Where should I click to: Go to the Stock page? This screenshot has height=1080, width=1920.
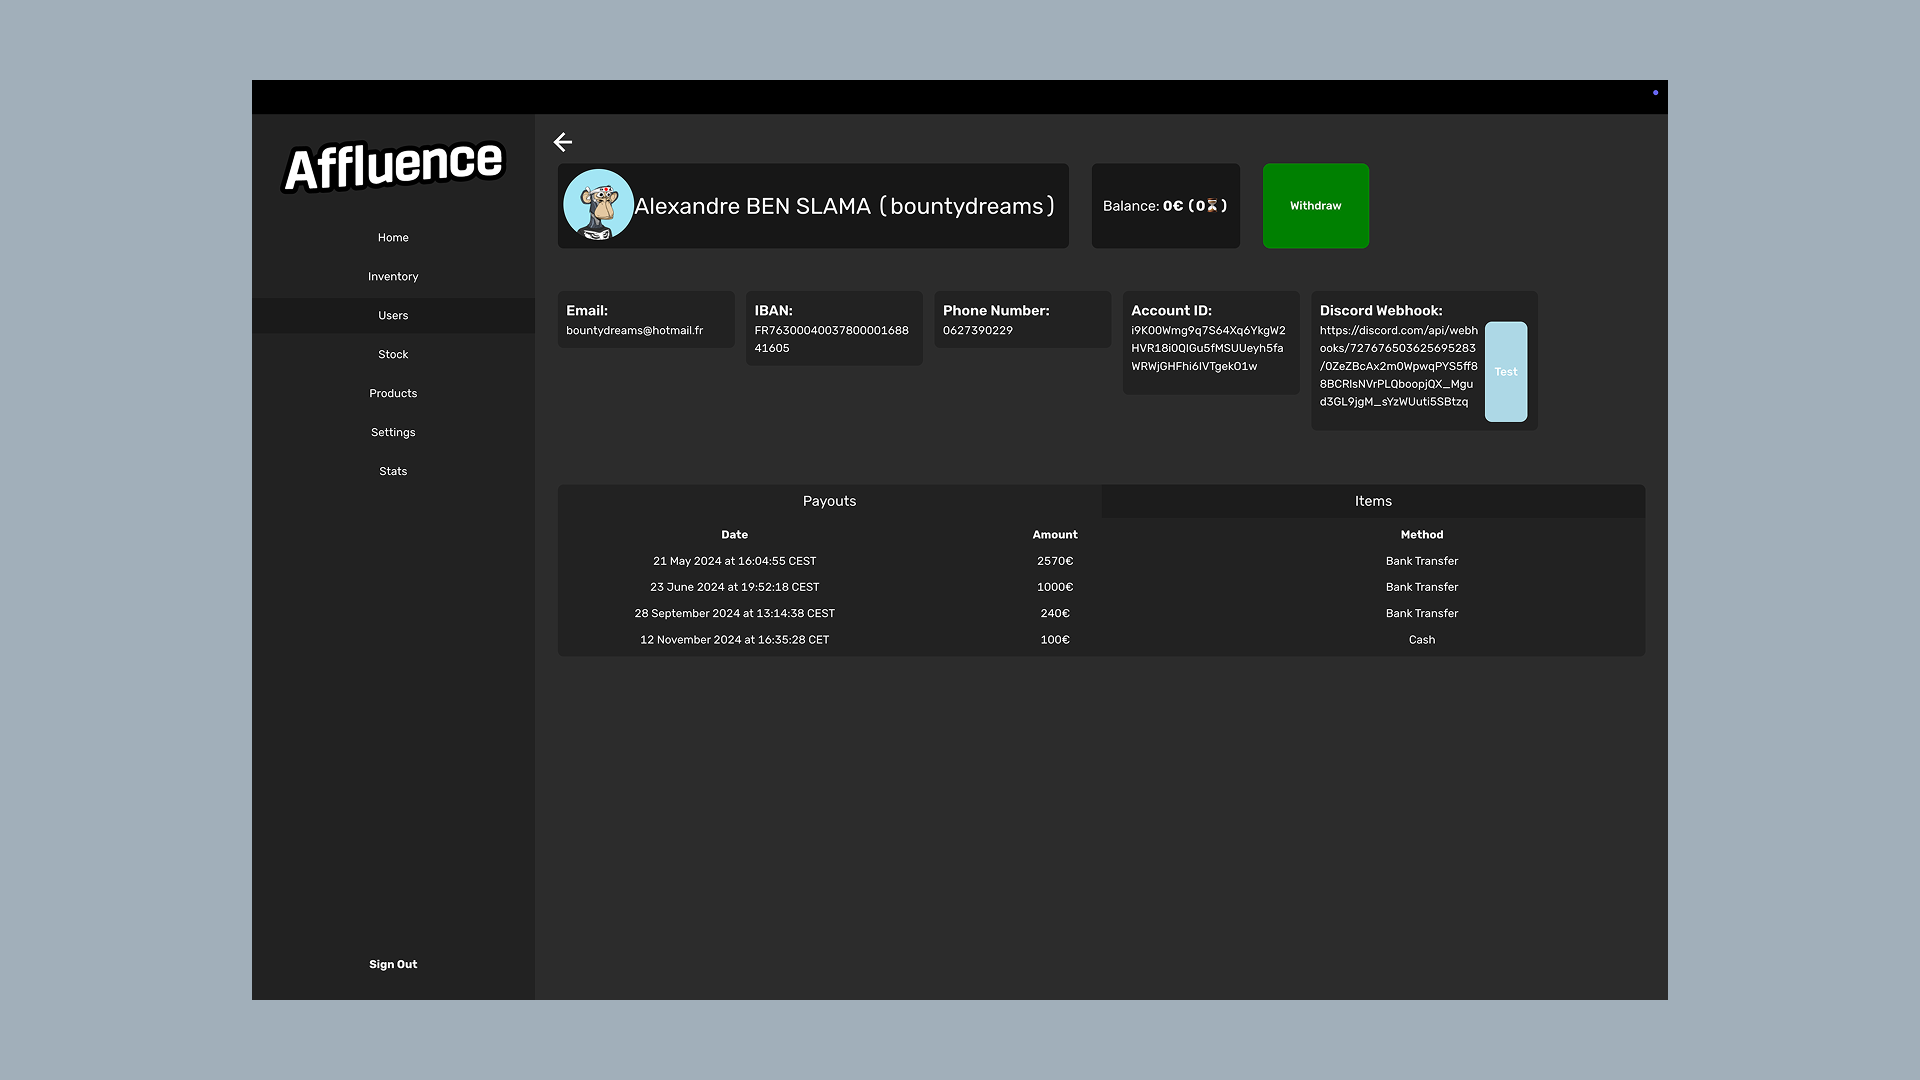click(x=393, y=355)
